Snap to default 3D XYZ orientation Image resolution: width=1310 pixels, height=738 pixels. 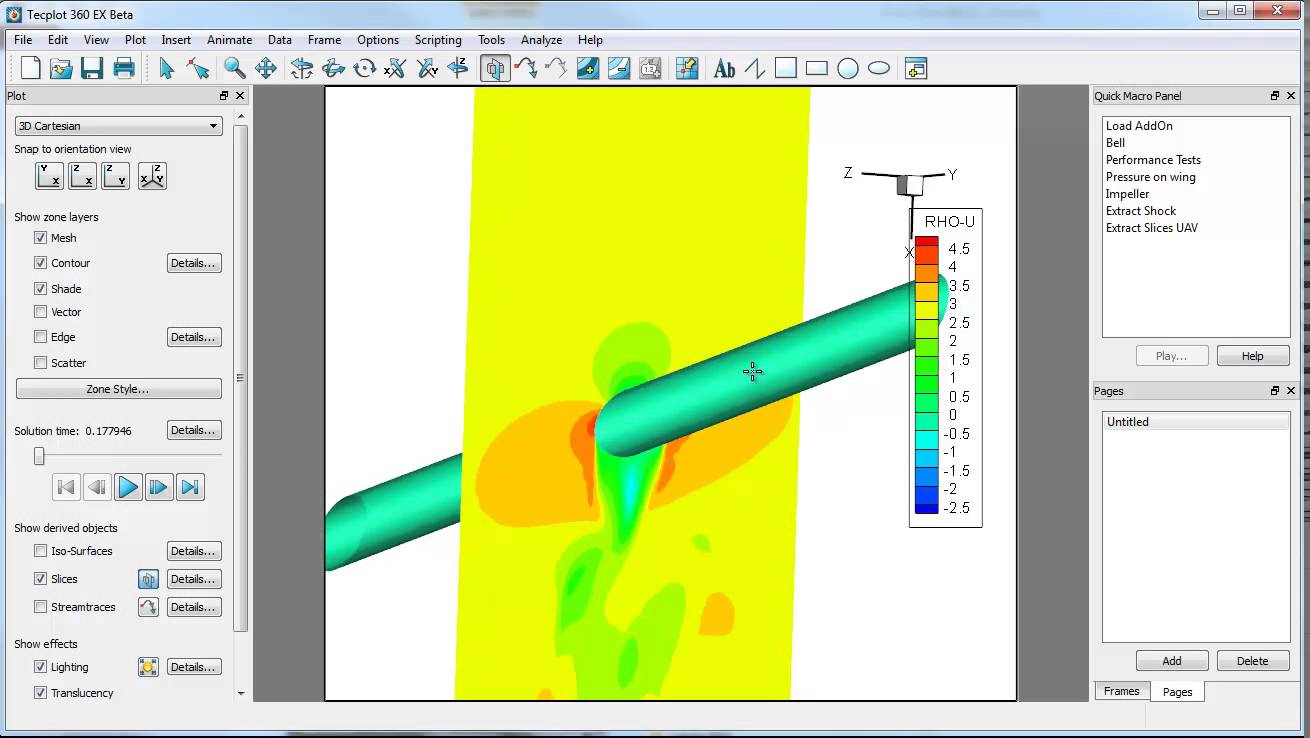(x=152, y=176)
